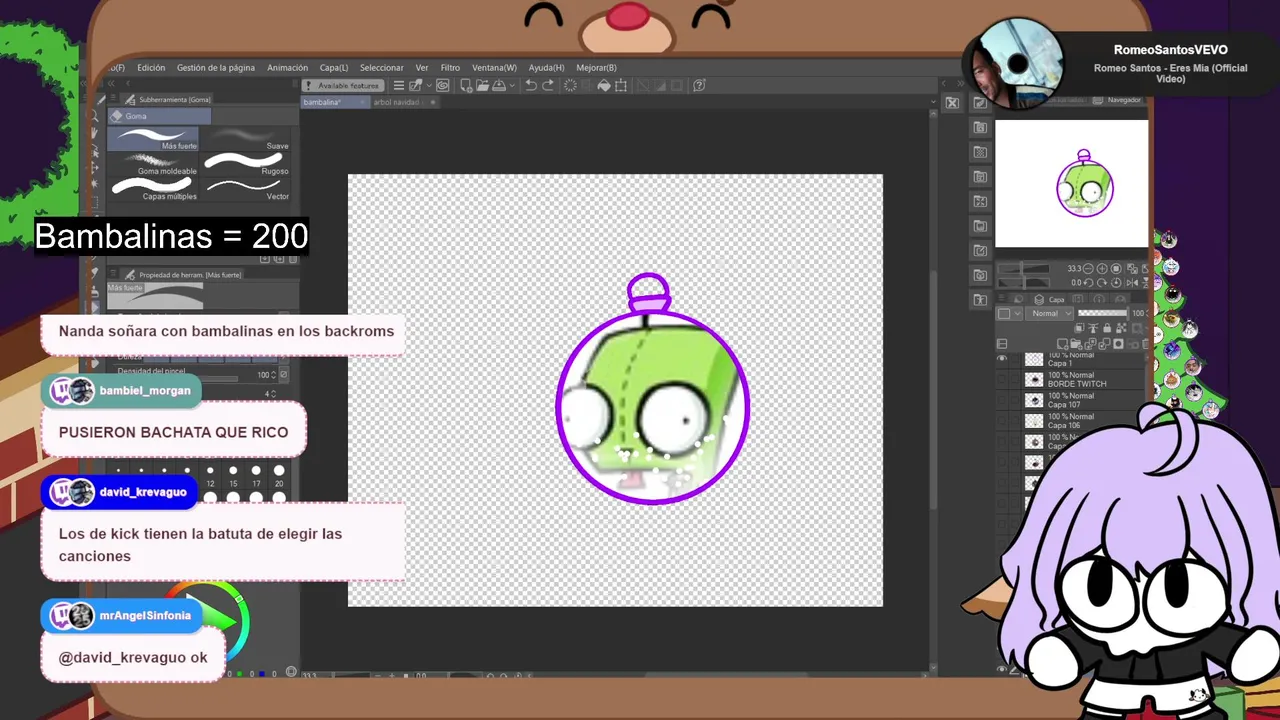This screenshot has width=1280, height=720.
Task: Open the Edición menu
Action: tap(151, 68)
